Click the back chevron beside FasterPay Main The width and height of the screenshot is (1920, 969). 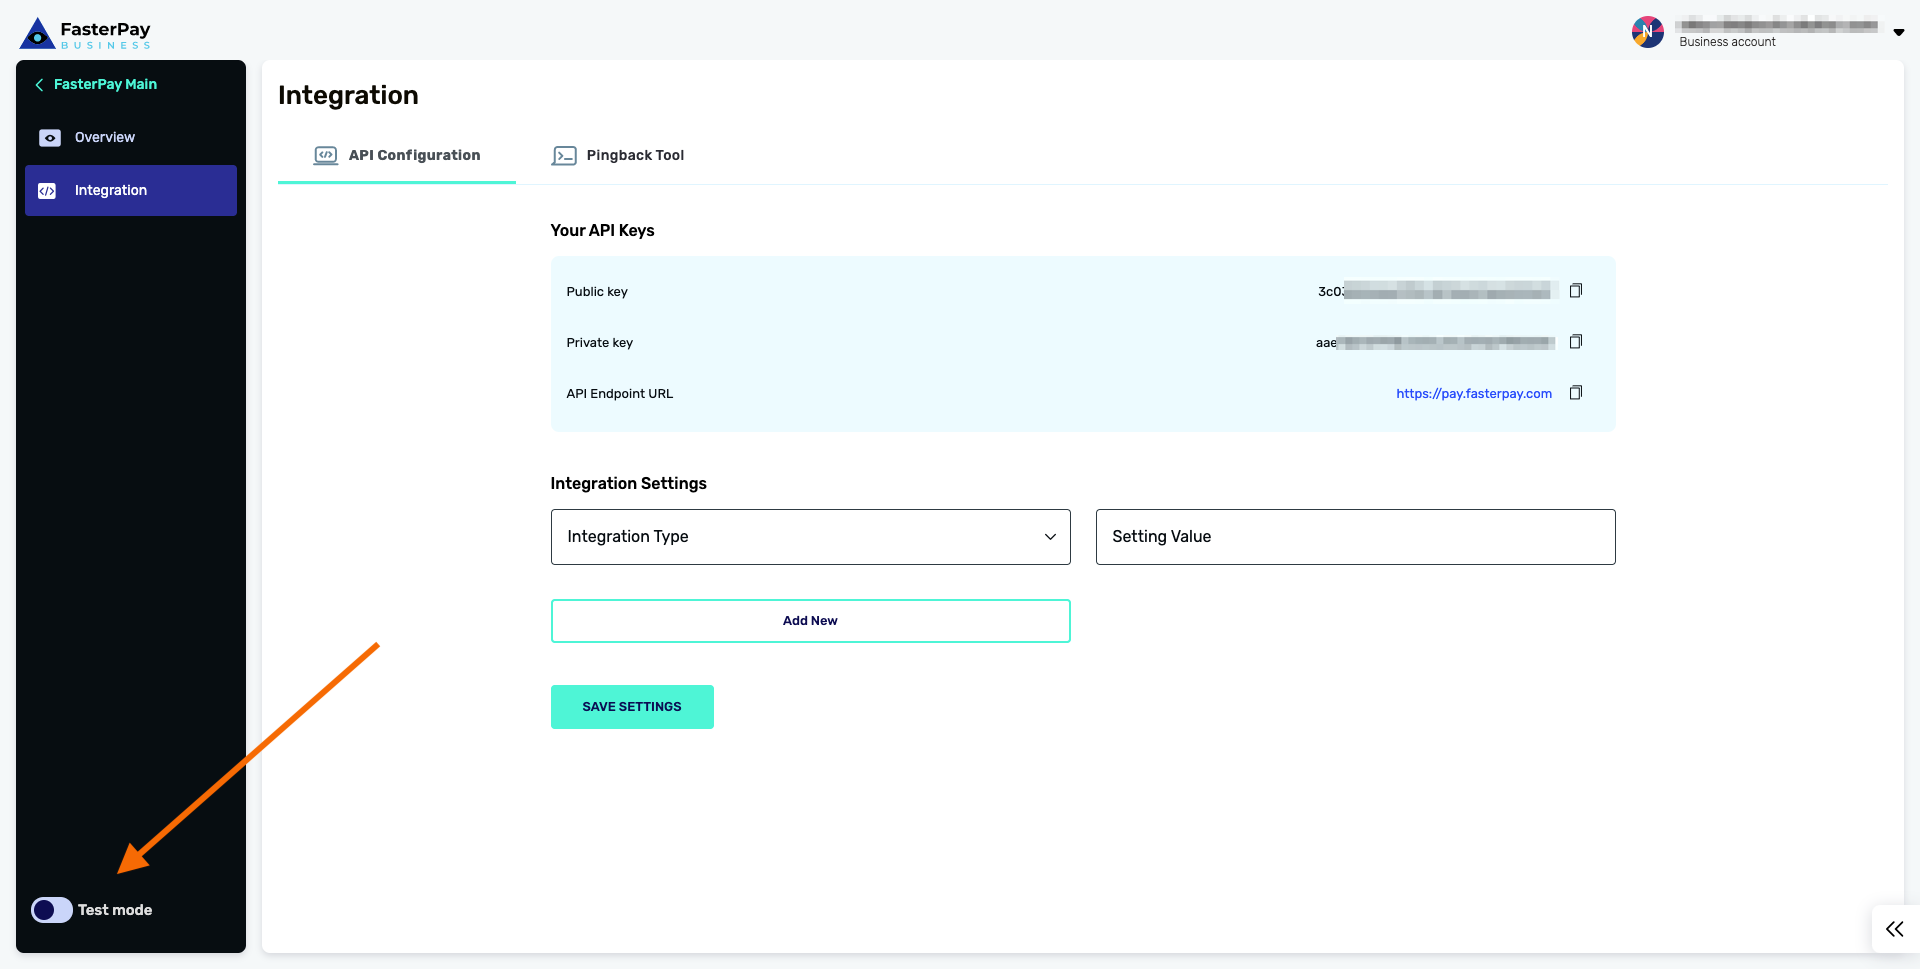39,85
